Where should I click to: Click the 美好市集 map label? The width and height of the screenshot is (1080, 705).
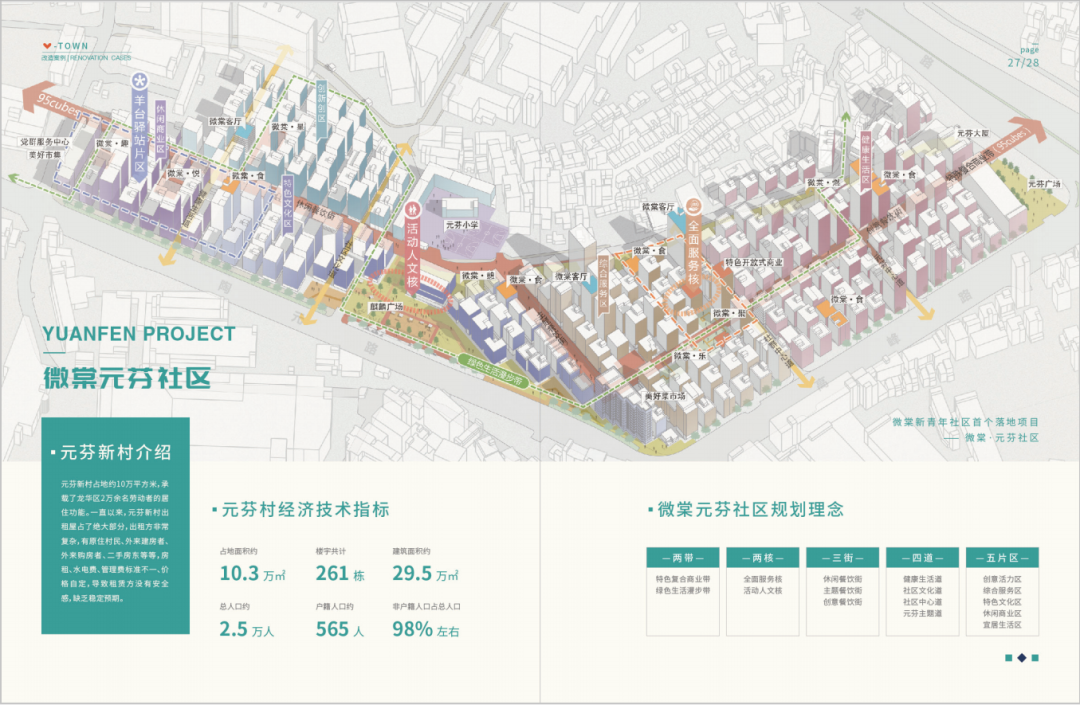45,155
